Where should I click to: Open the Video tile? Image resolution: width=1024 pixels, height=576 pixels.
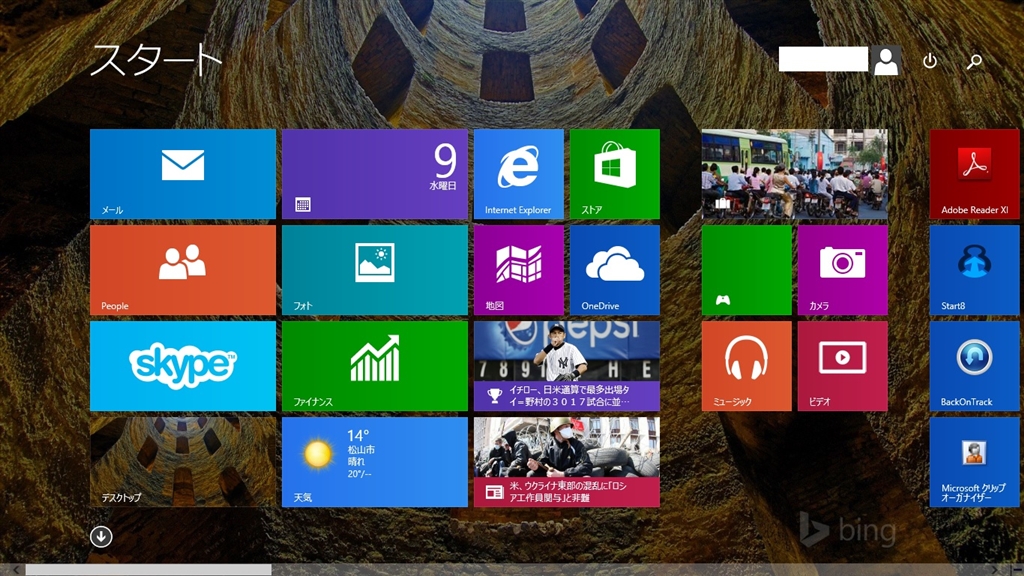842,366
